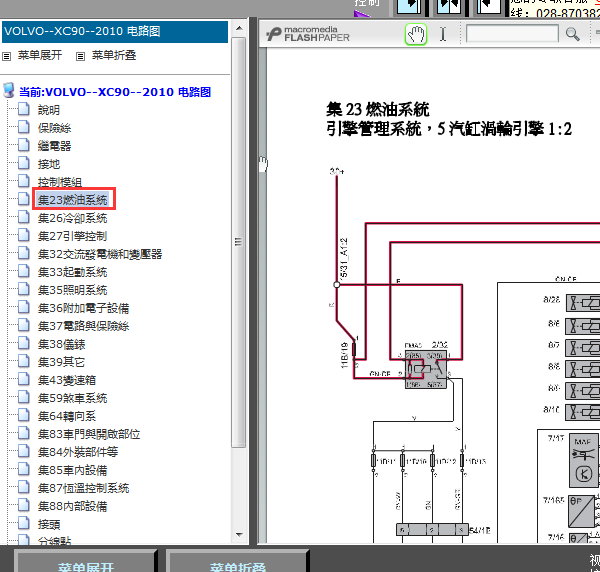Click the page icon beside 接頭
Screen dimensions: 600x572
(24, 522)
